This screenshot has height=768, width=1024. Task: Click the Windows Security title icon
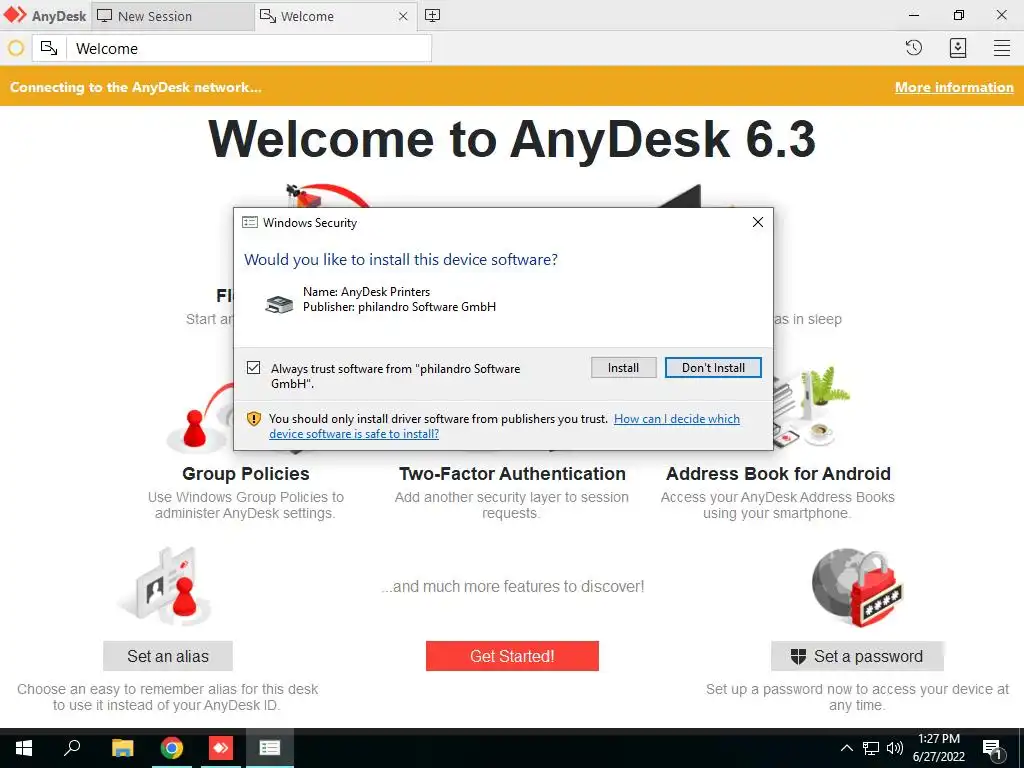click(249, 222)
